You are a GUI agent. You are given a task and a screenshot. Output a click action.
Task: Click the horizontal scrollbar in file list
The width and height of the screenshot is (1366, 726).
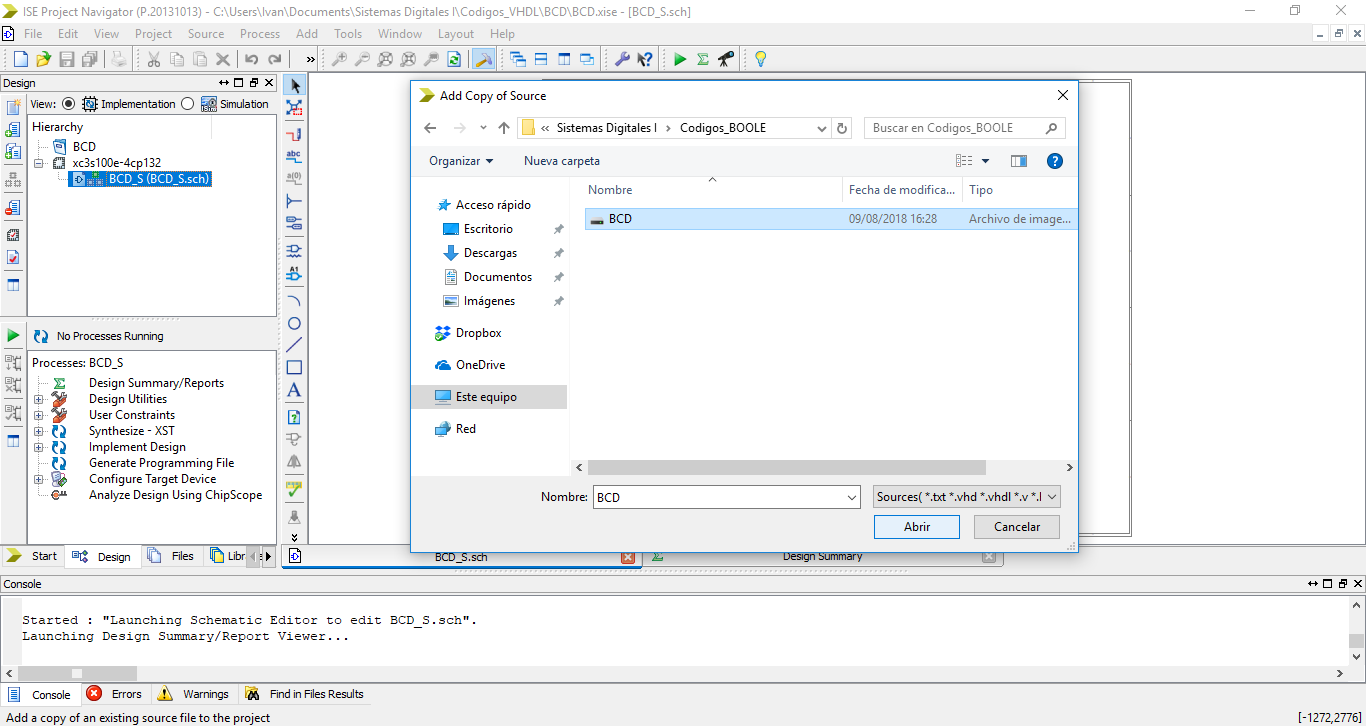(787, 467)
